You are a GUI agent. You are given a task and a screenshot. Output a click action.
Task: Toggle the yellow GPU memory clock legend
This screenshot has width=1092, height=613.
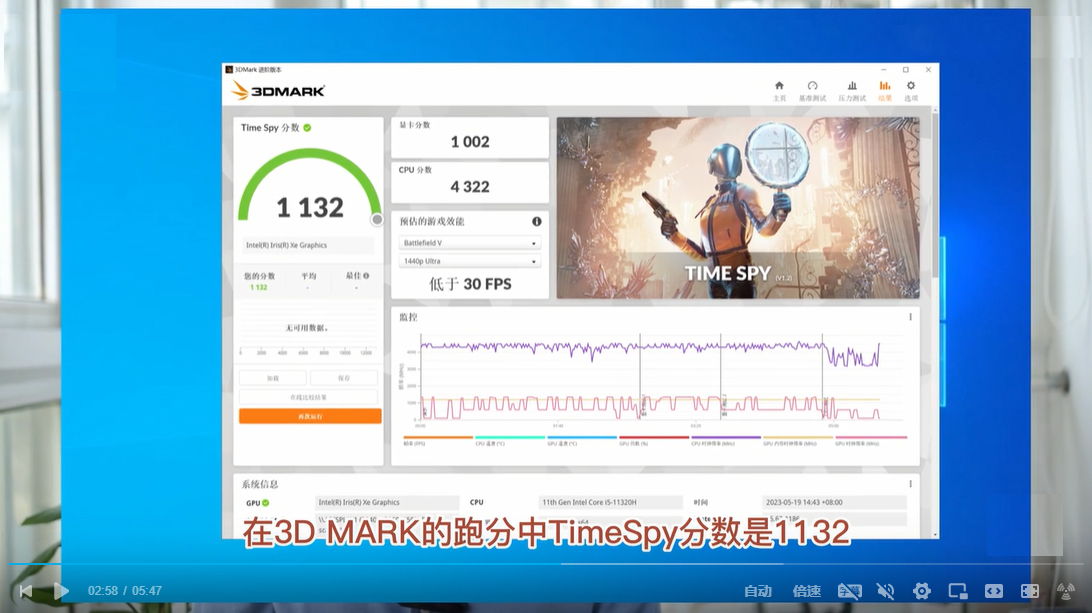pos(798,440)
